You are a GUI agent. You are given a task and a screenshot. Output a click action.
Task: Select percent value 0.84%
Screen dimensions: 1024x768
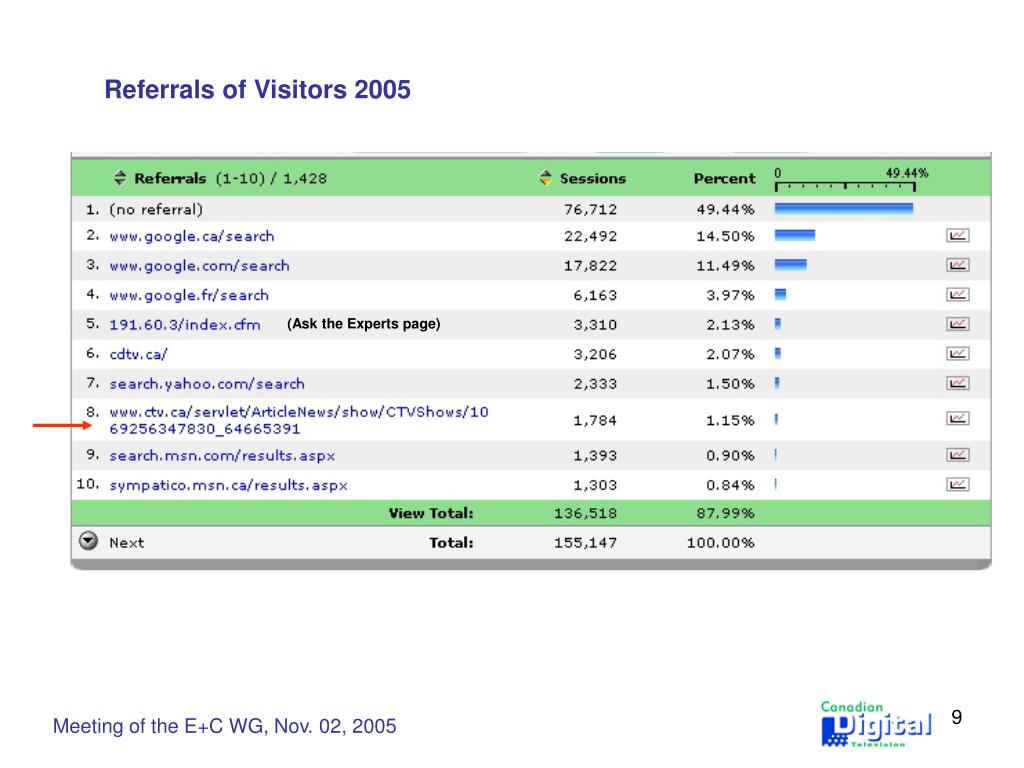[x=730, y=485]
